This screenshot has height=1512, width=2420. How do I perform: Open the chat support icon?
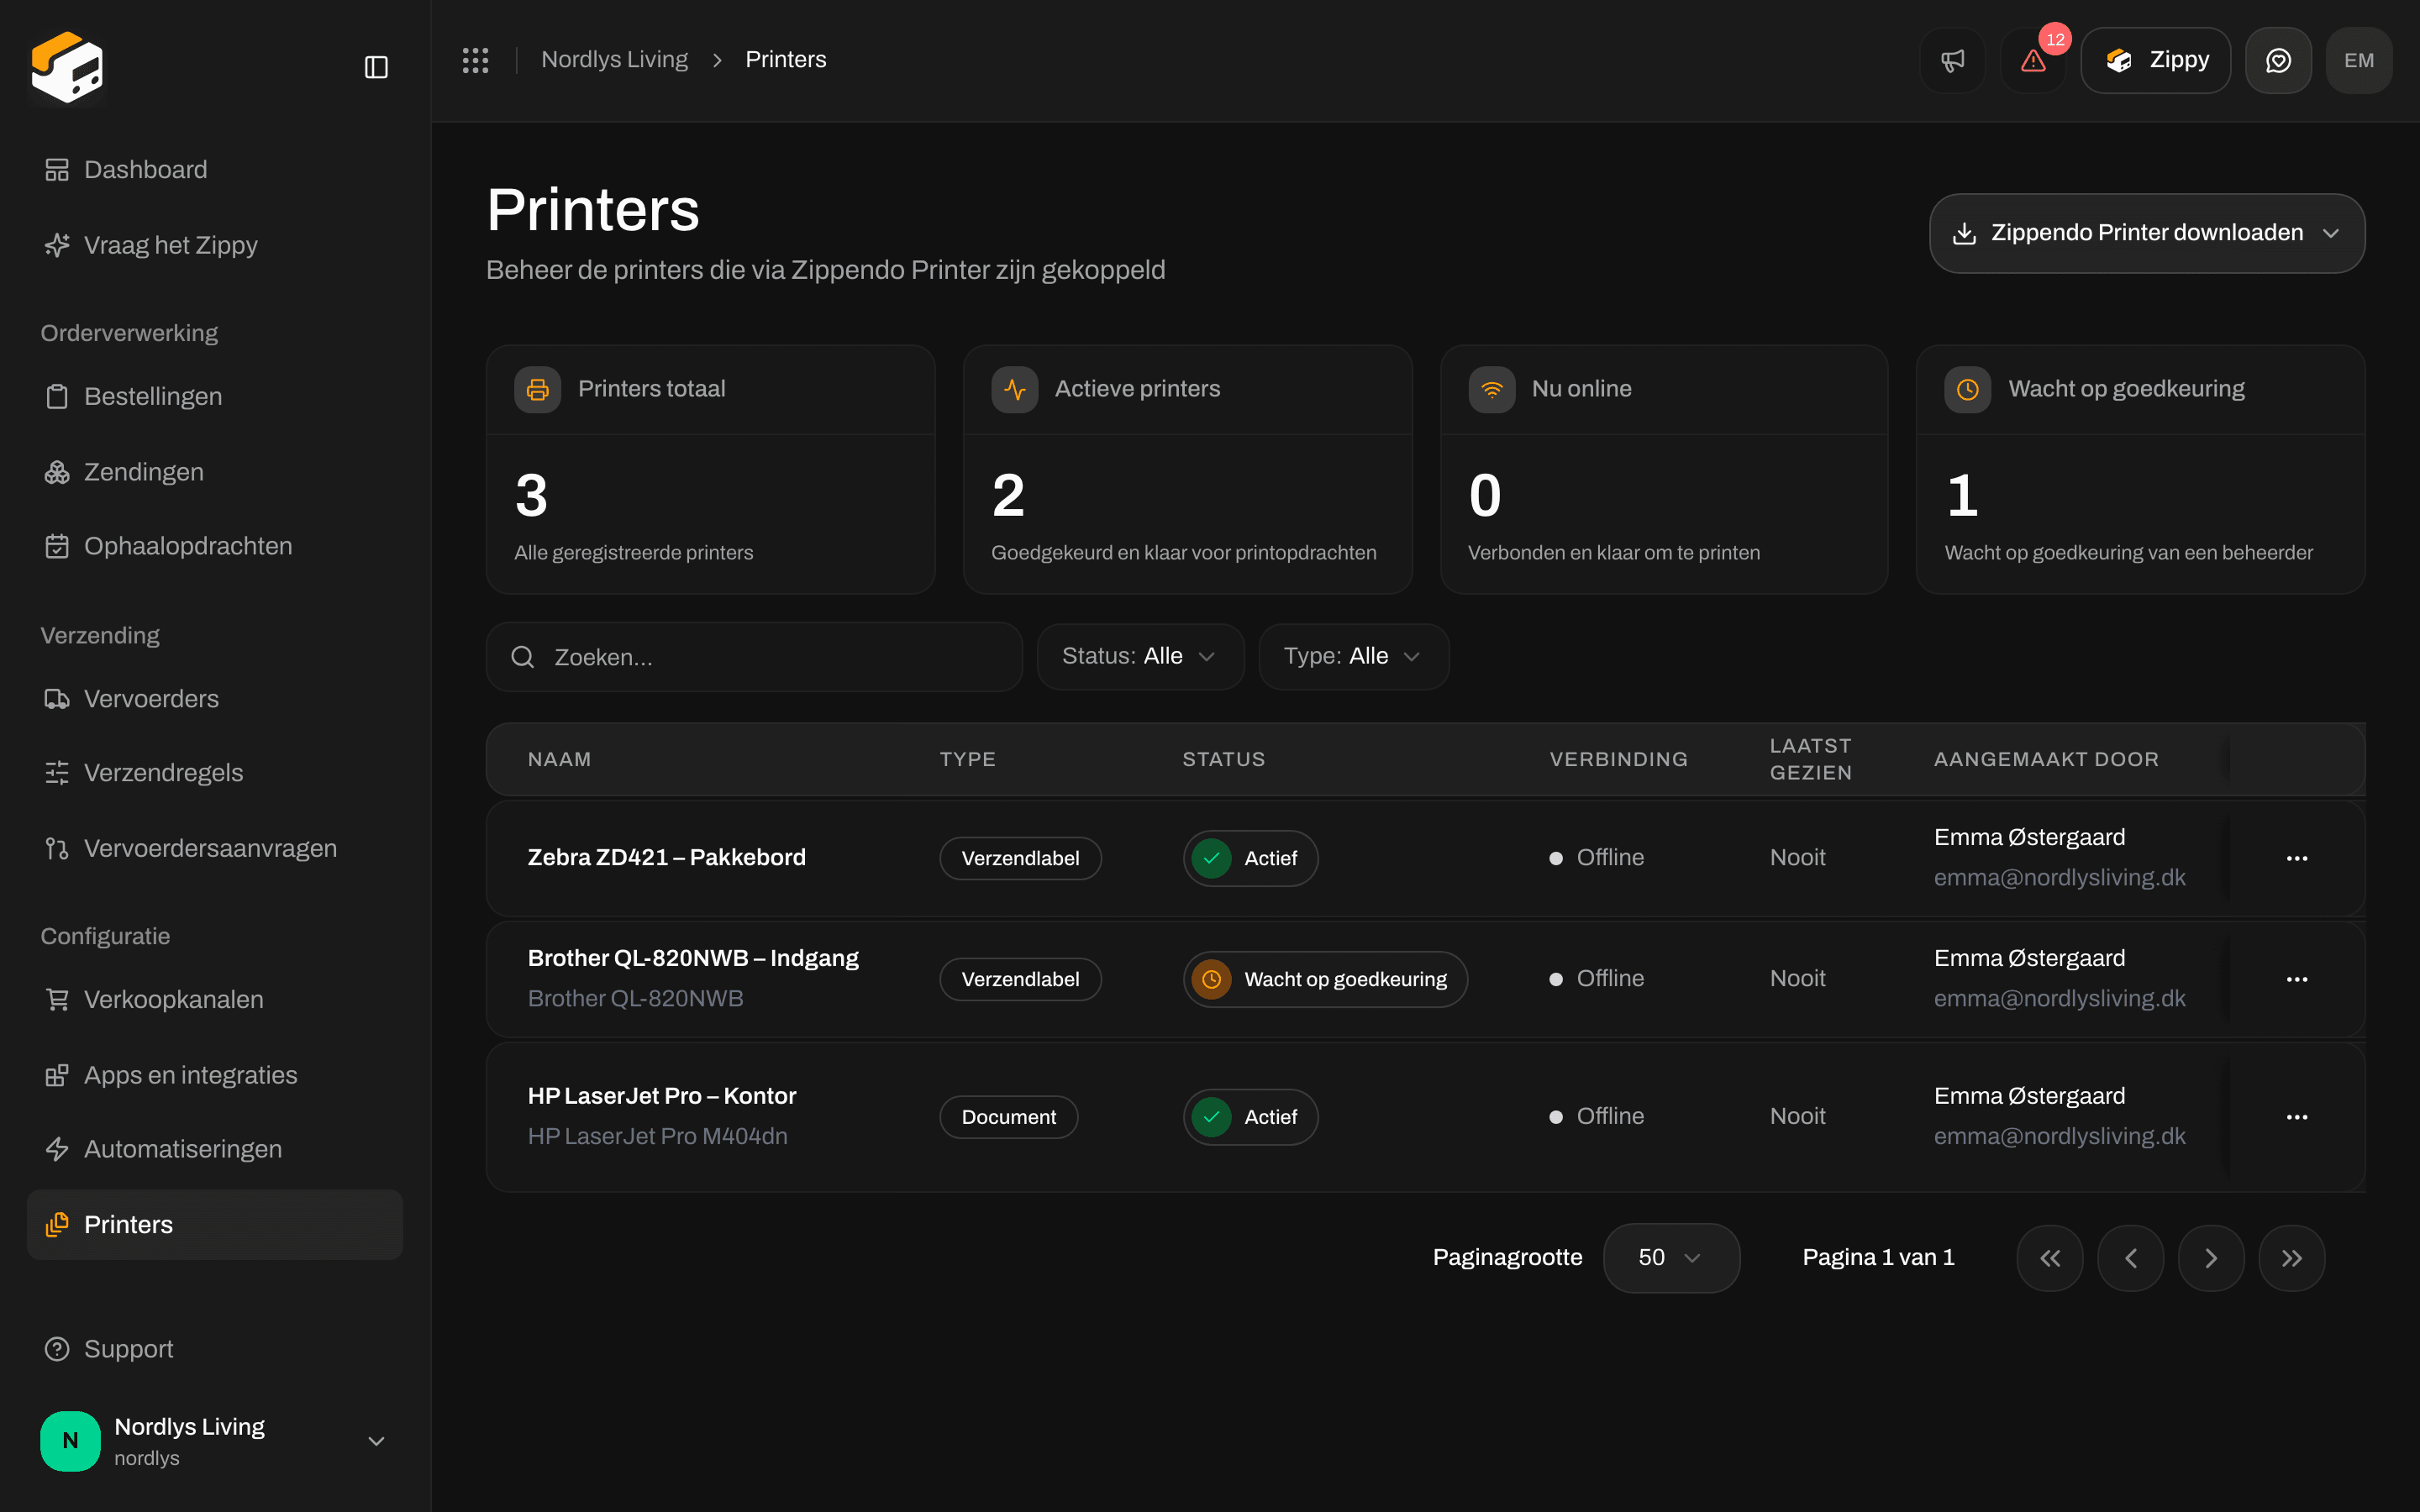coord(2278,60)
